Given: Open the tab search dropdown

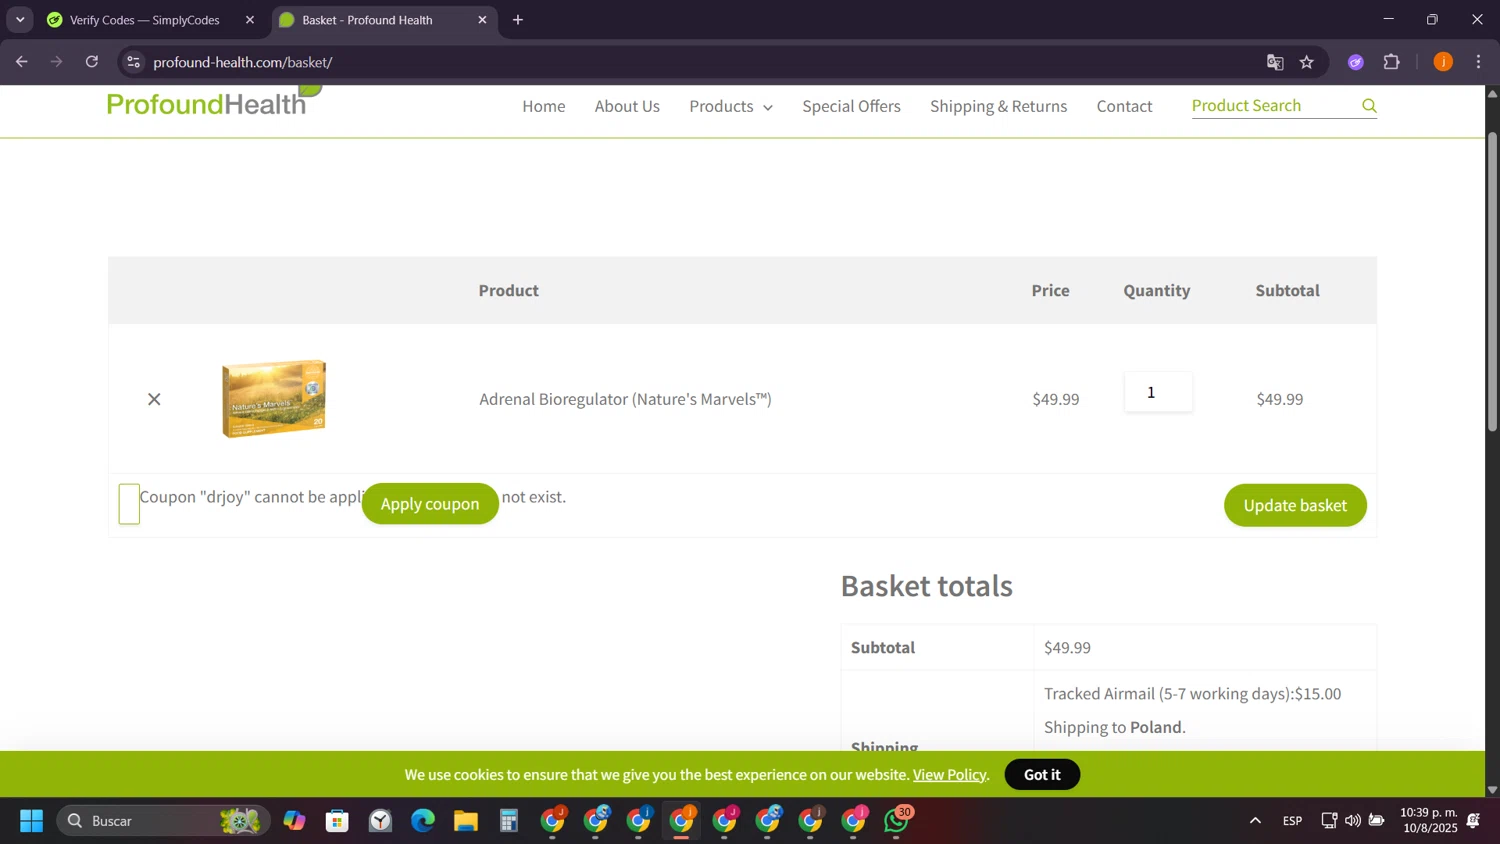Looking at the screenshot, I should coord(20,20).
